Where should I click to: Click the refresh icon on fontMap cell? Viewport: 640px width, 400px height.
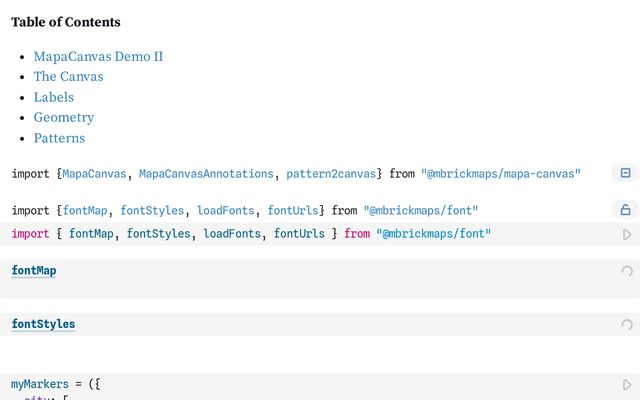627,271
